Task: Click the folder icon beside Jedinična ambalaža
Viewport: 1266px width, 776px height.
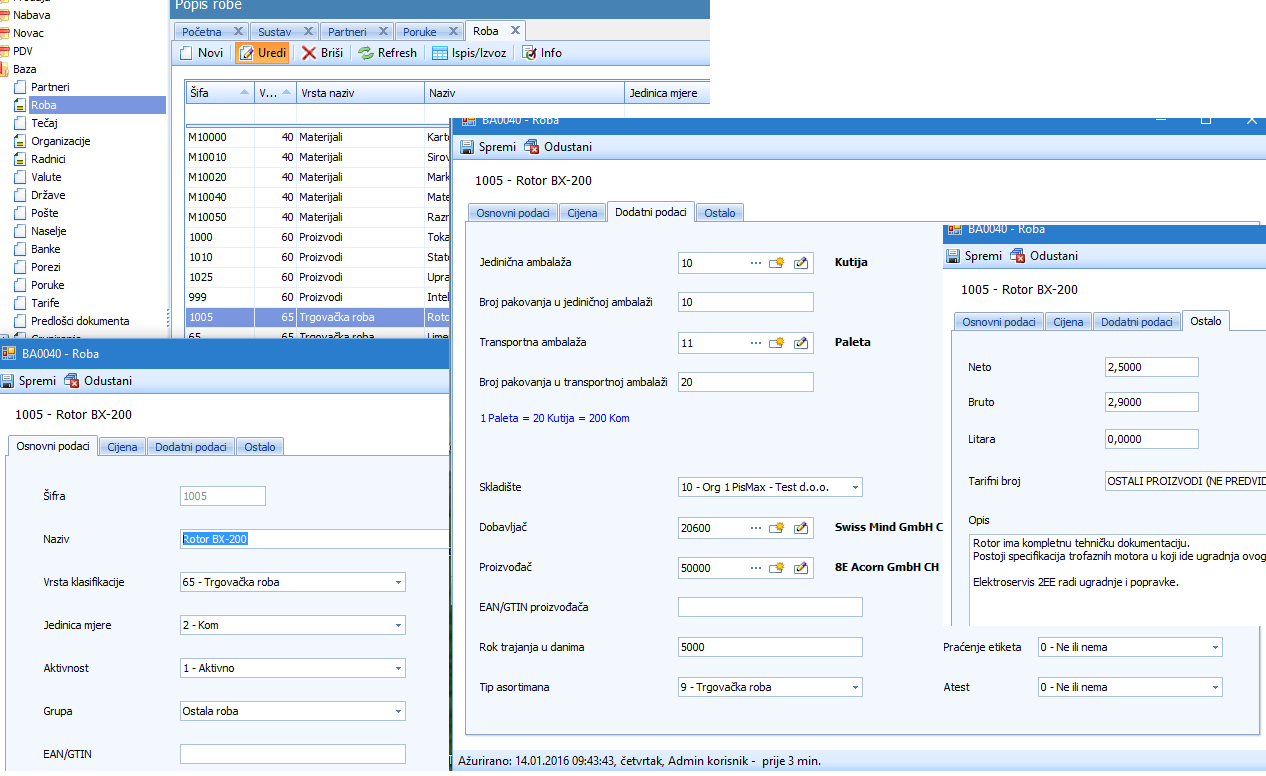Action: (x=777, y=262)
